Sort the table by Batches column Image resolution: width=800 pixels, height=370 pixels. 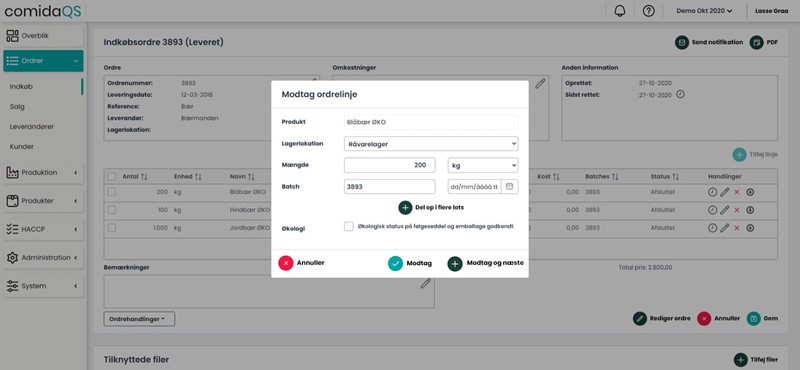(x=602, y=177)
